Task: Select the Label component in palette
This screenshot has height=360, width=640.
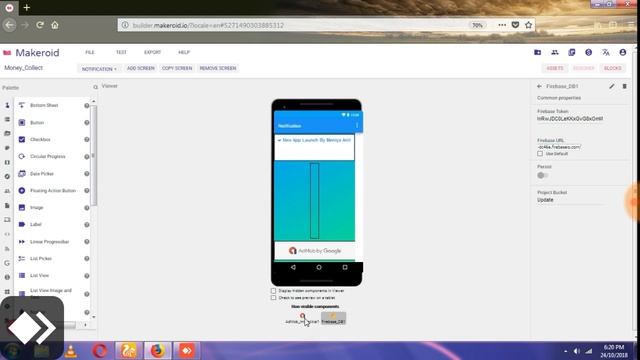Action: coord(36,224)
